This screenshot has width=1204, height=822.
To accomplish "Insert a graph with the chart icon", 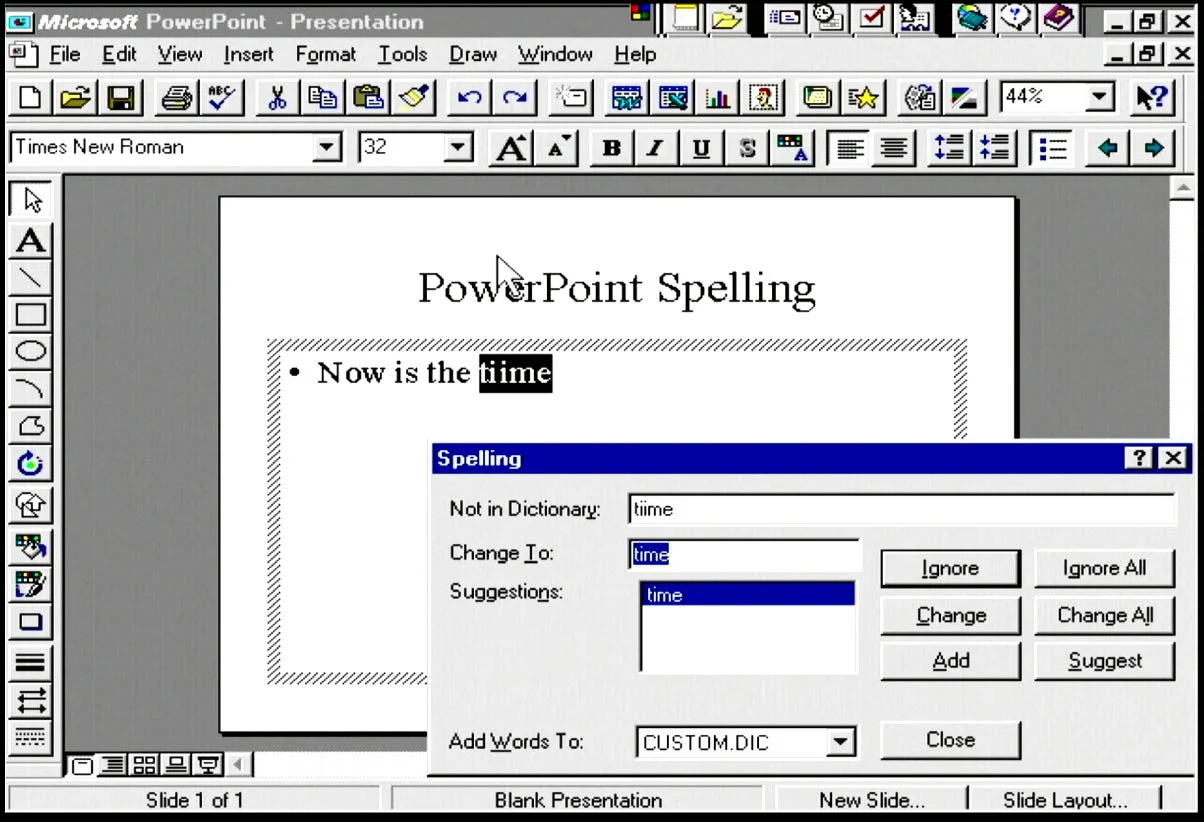I will (x=717, y=98).
